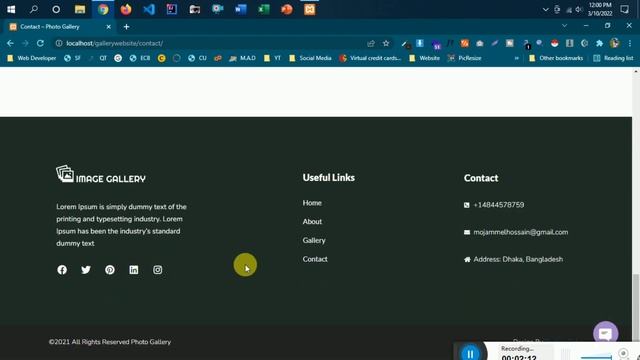Viewport: 640px width, 360px height.
Task: Open the Reading list panel
Action: pyautogui.click(x=613, y=58)
